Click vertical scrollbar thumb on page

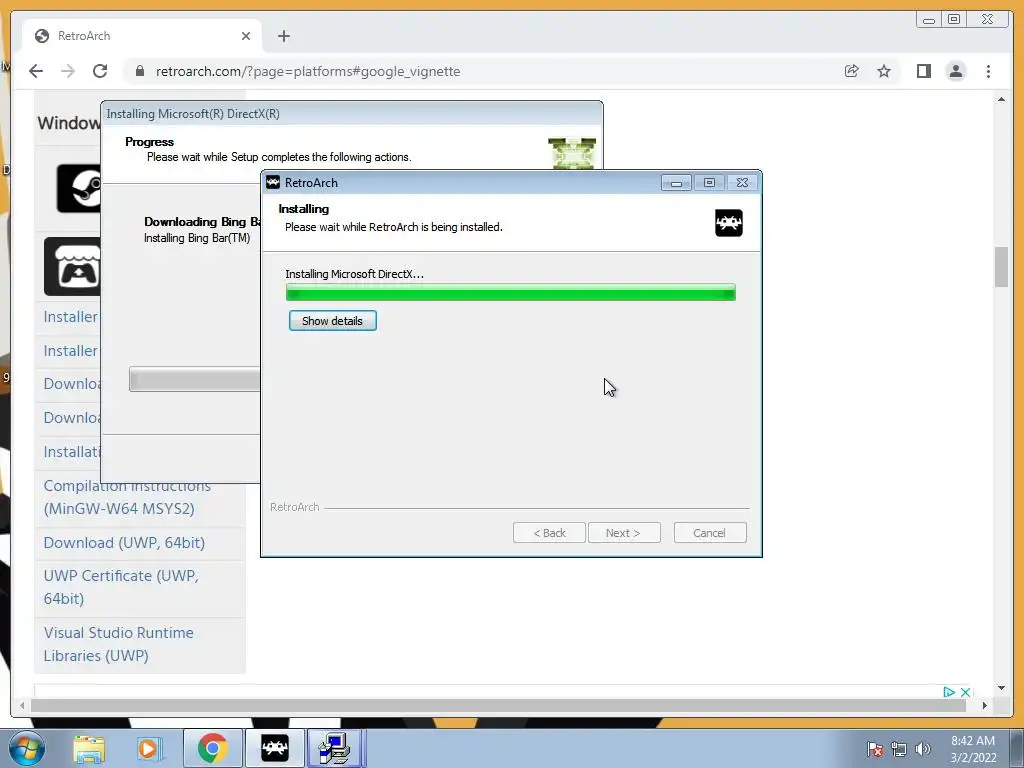[1001, 267]
